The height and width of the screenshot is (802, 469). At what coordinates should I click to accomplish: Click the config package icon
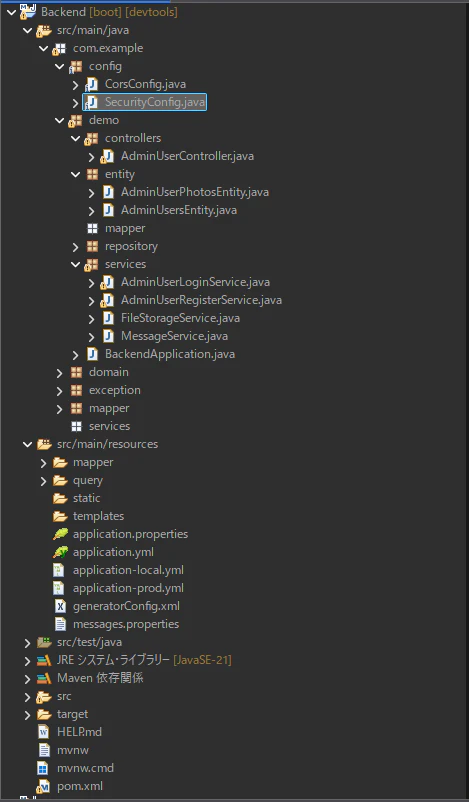click(x=76, y=66)
